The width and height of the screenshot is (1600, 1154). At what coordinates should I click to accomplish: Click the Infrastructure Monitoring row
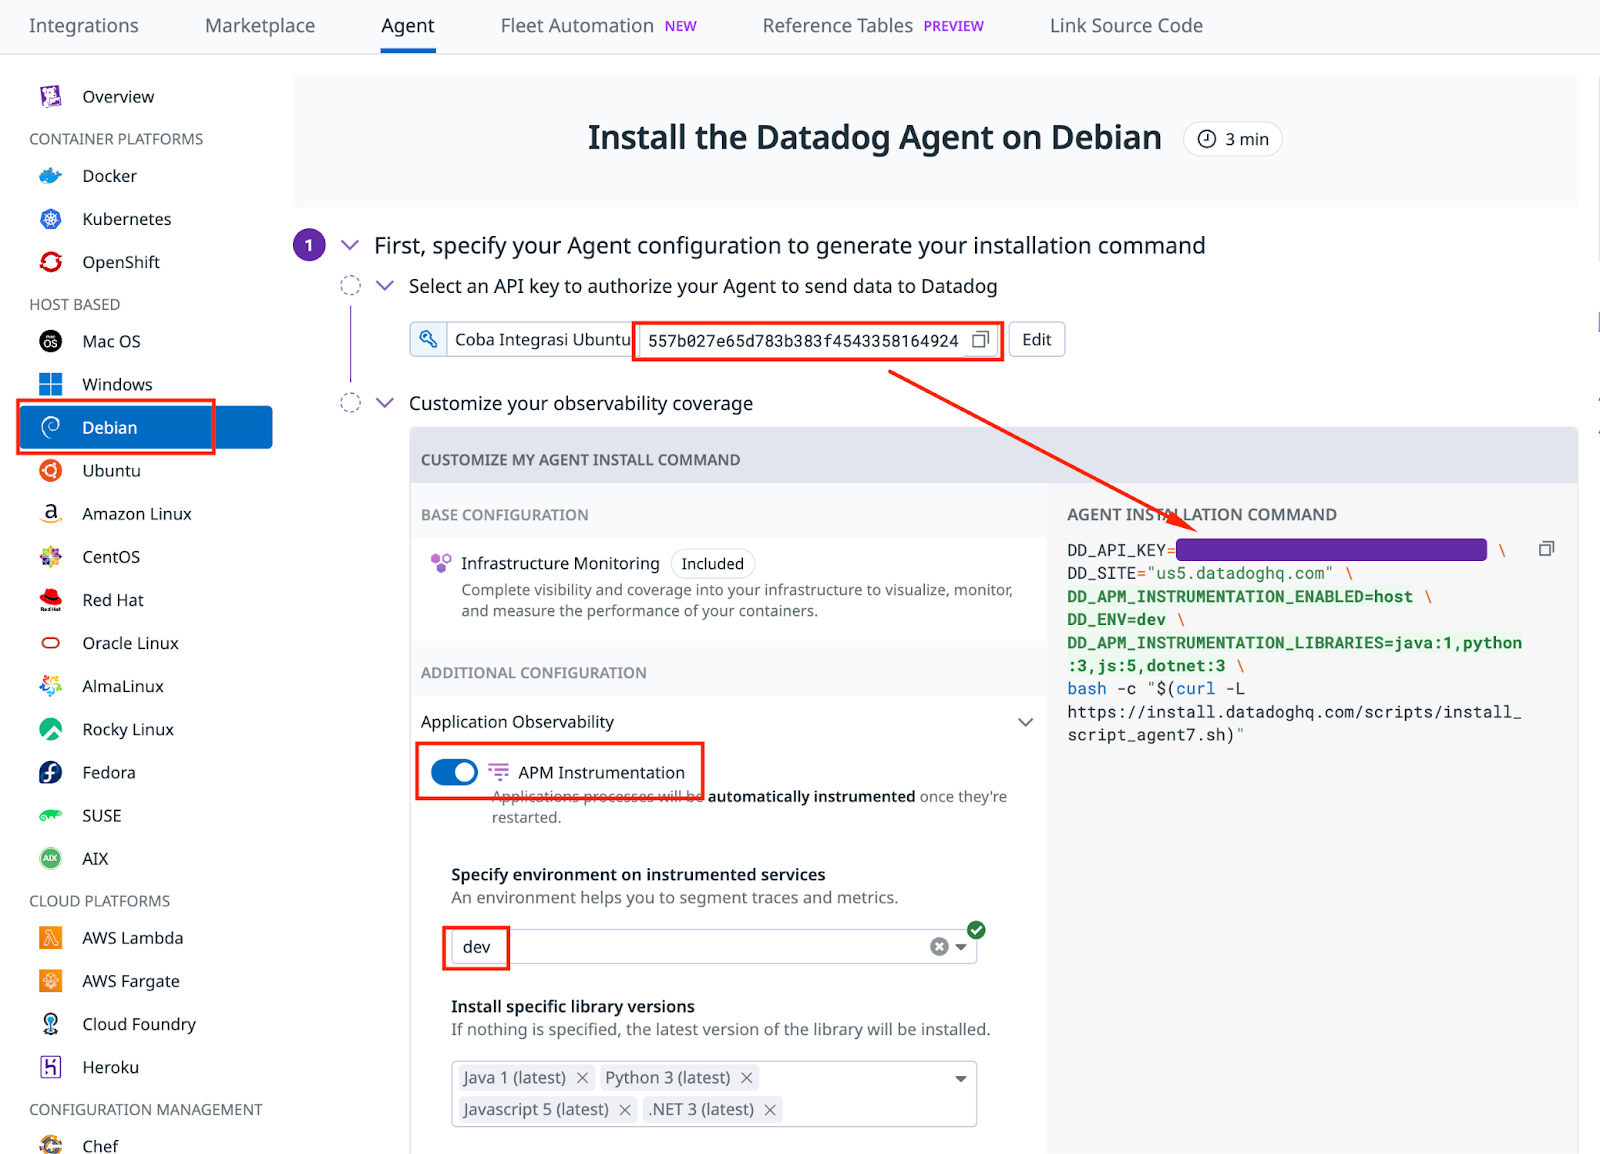728,587
